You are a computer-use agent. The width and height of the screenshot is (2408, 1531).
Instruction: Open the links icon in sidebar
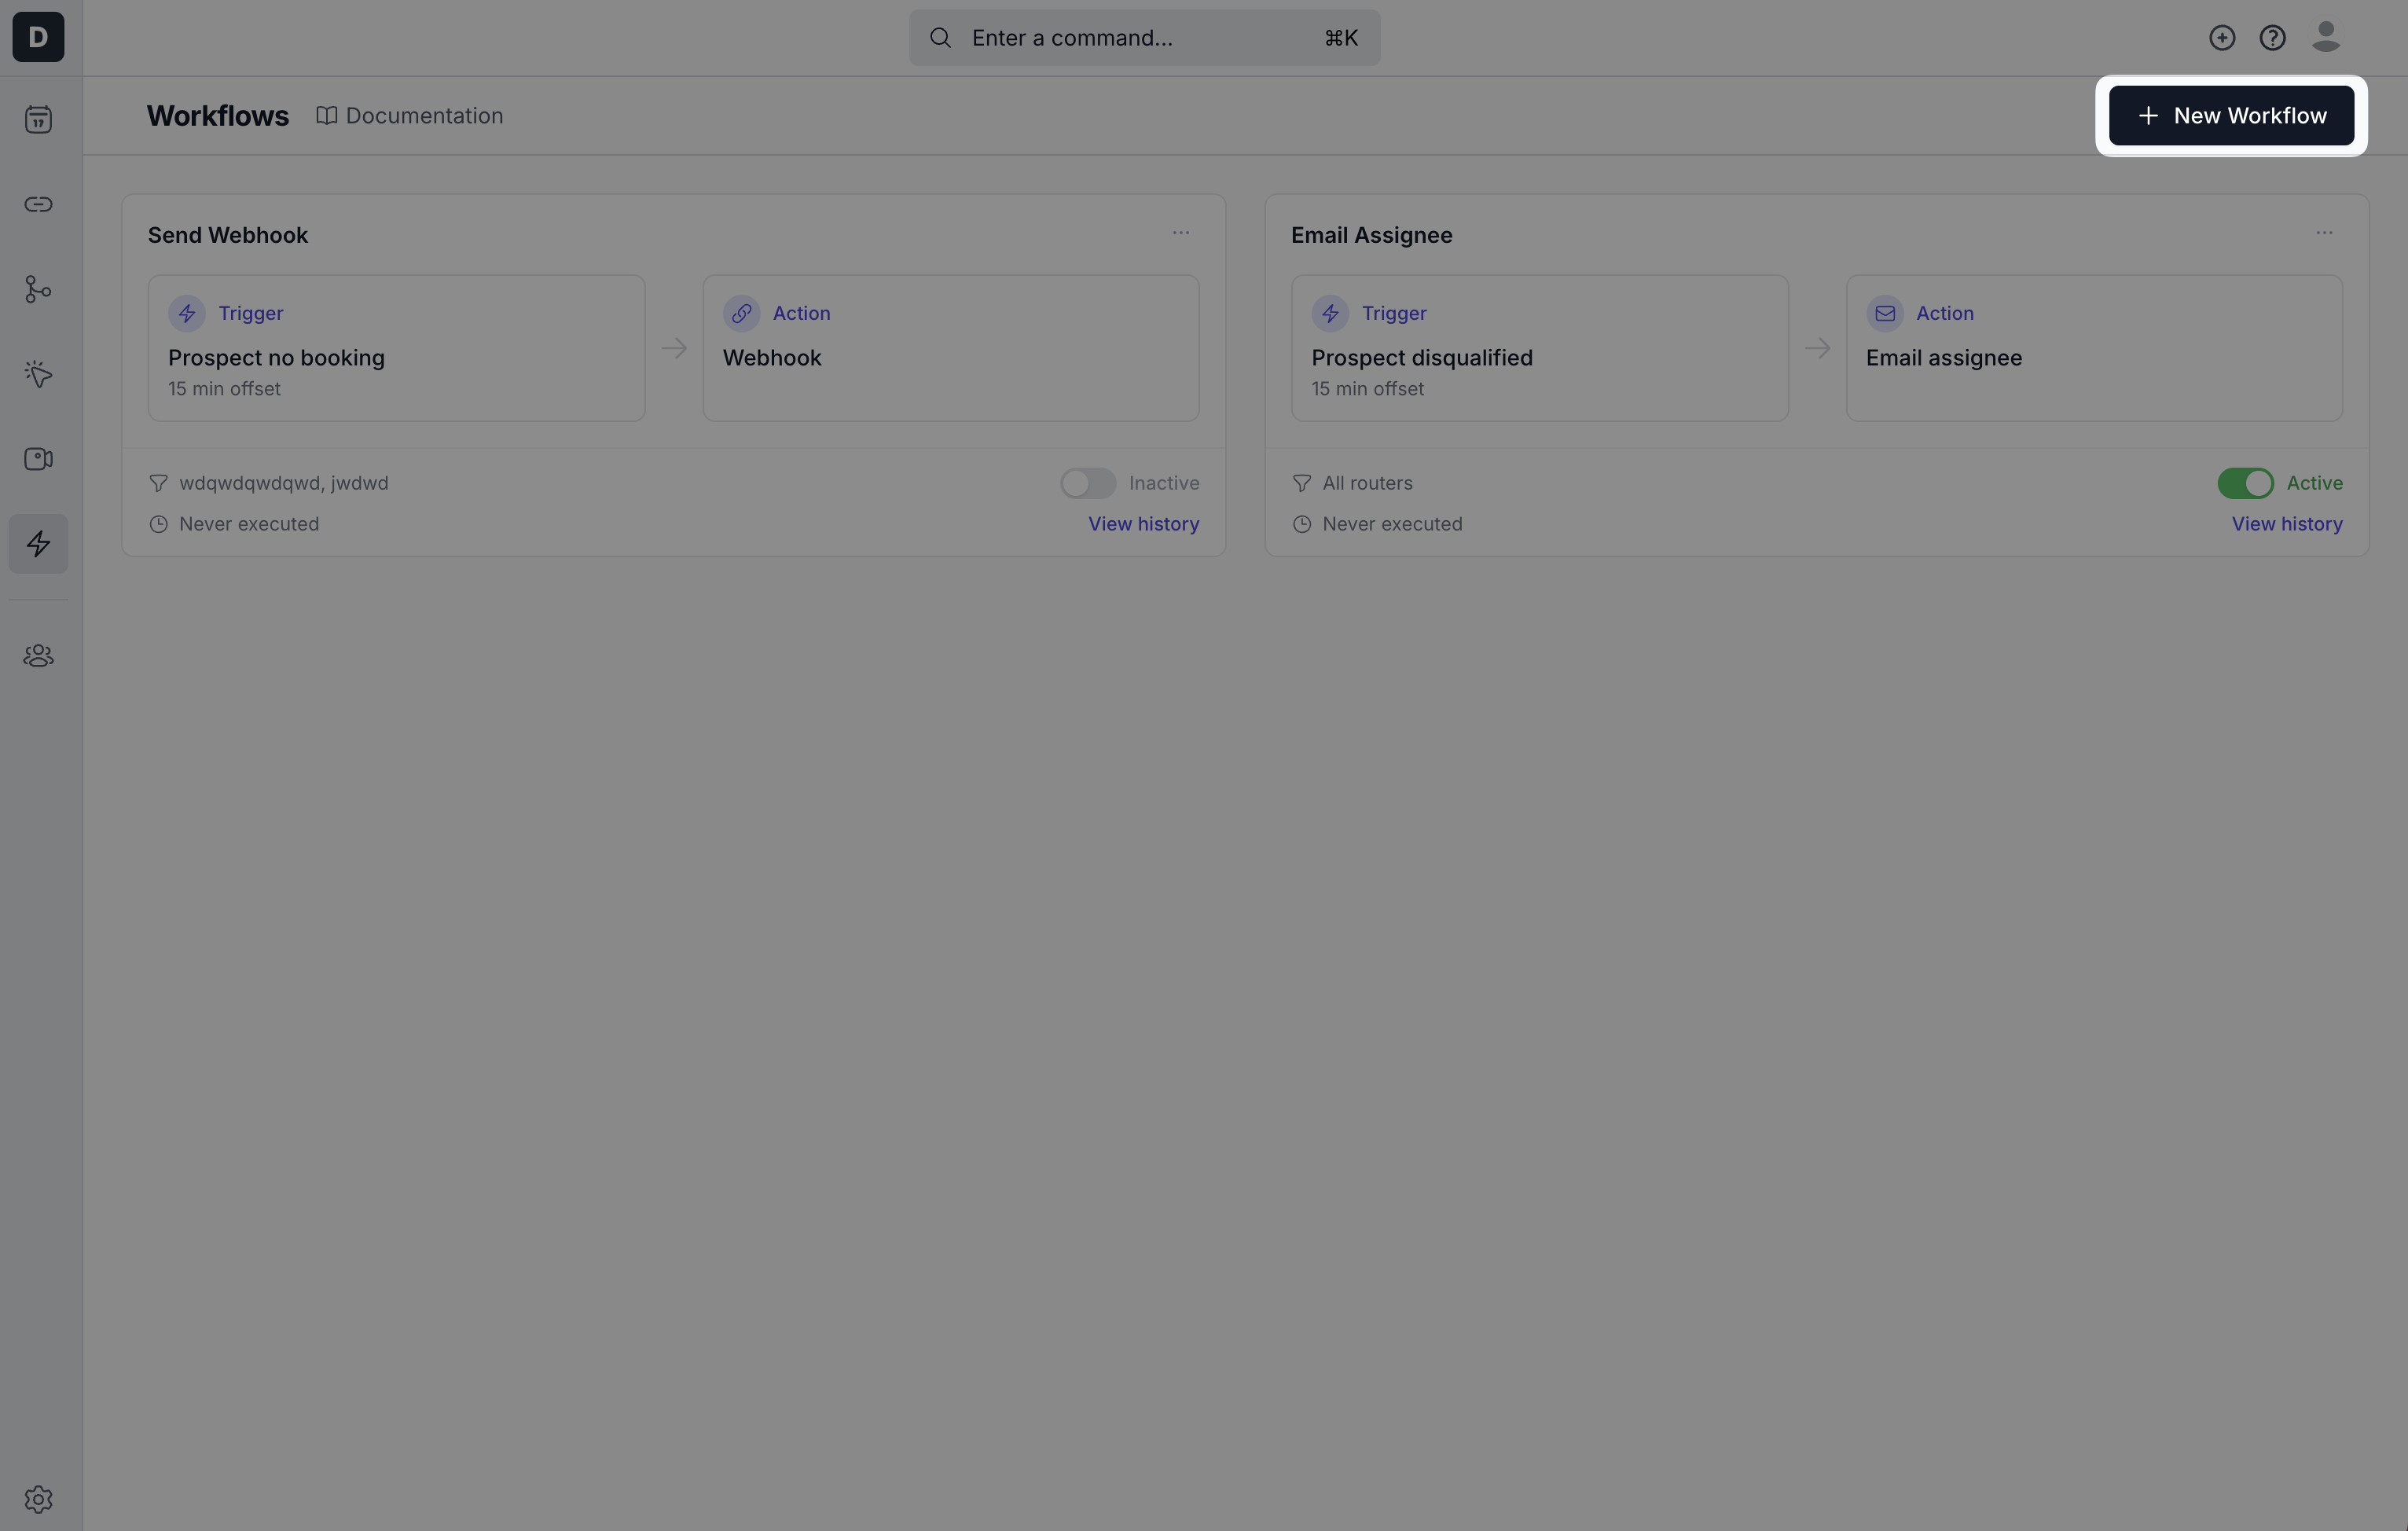38,204
